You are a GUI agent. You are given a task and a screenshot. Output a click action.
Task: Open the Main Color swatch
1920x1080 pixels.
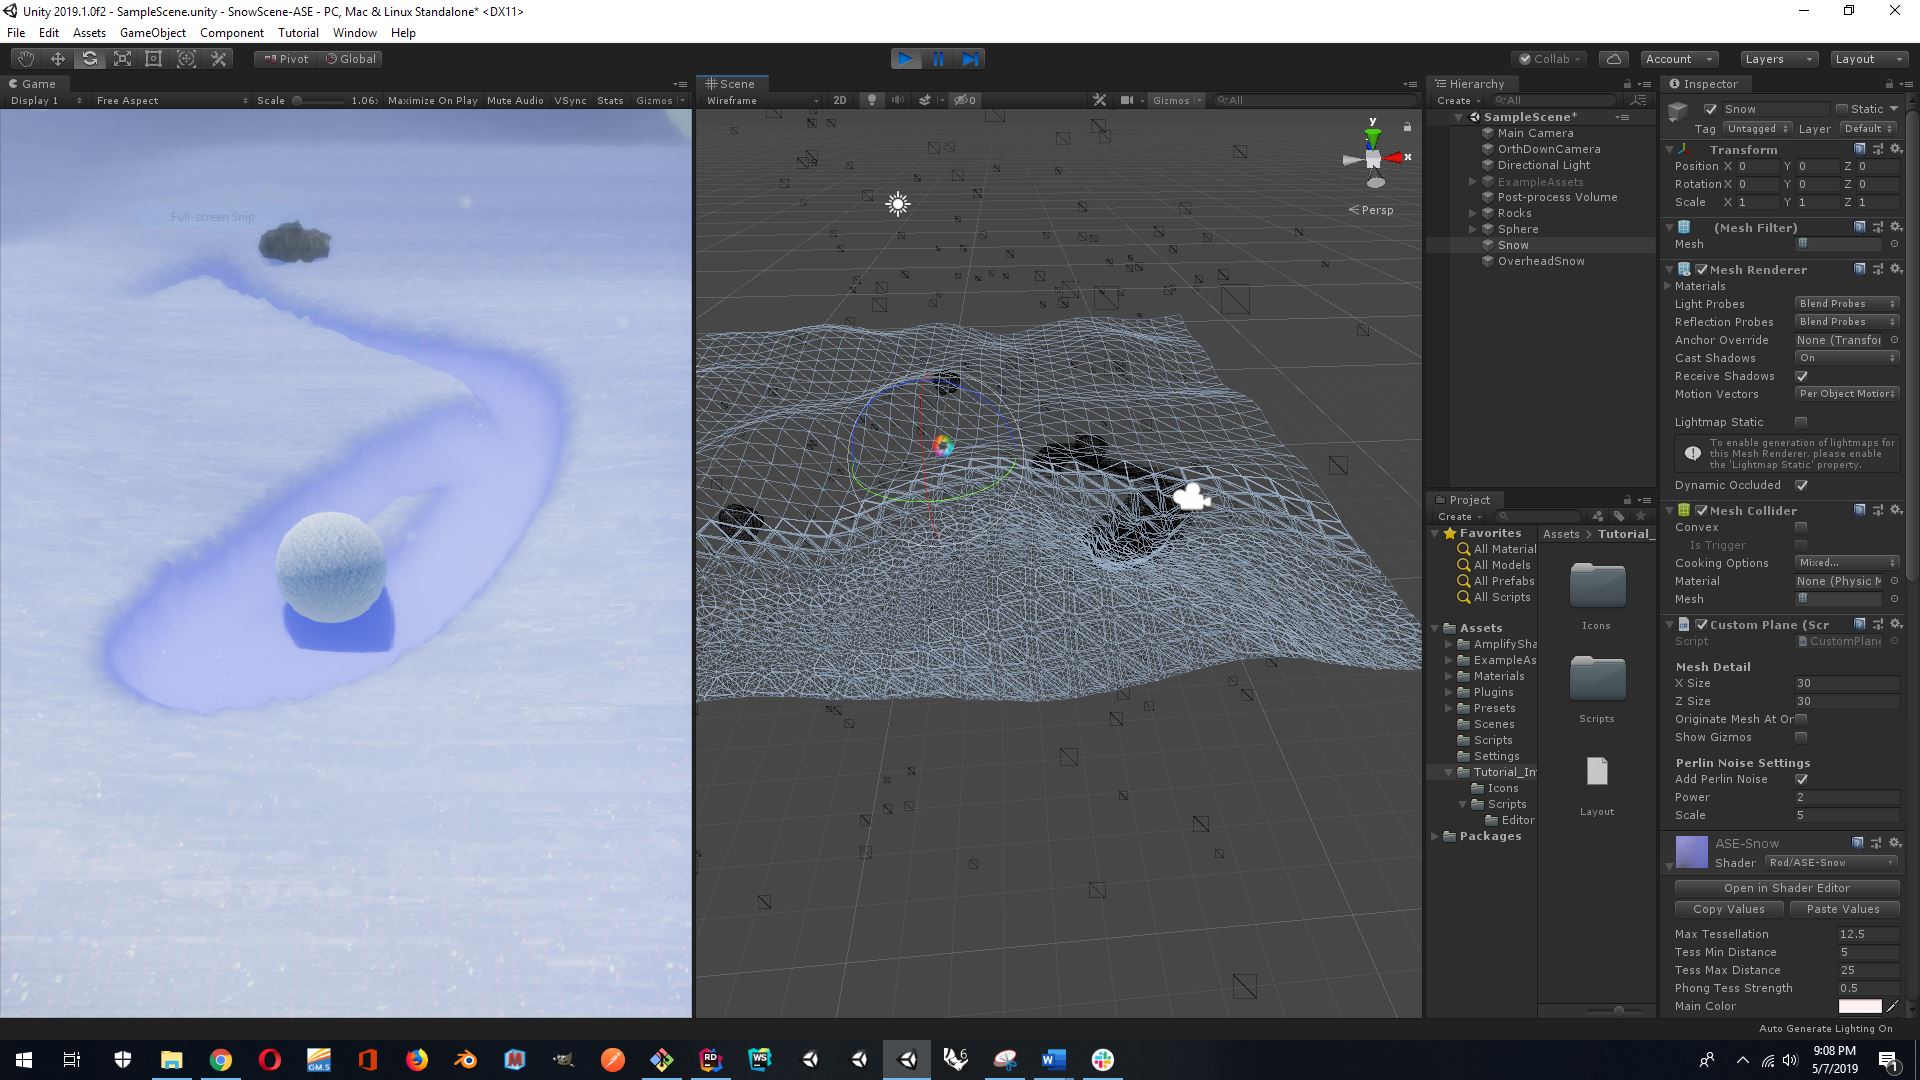pos(1859,1006)
